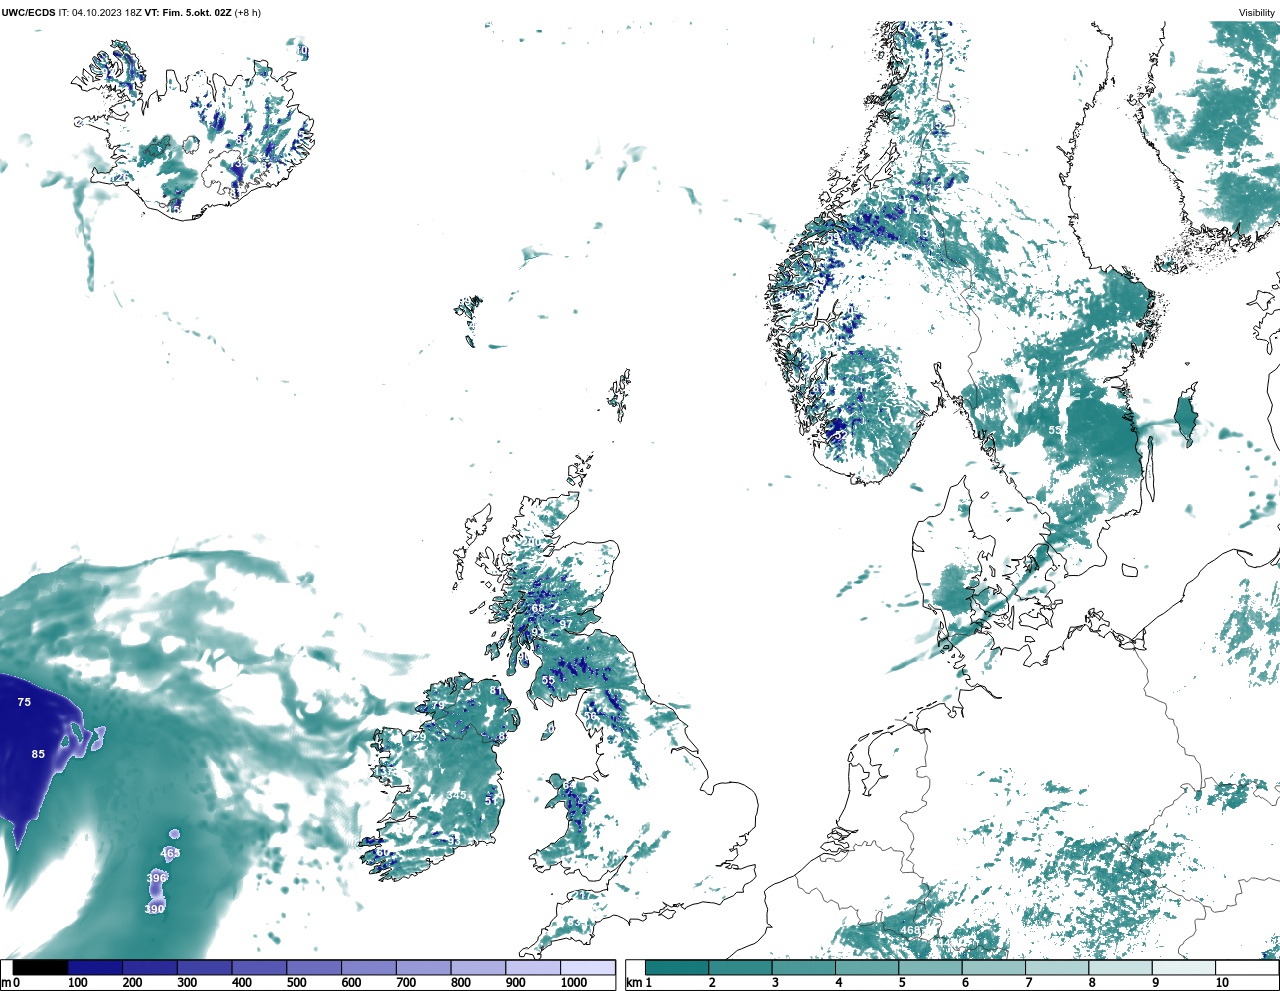Click the '468' value near Belgium

click(910, 930)
